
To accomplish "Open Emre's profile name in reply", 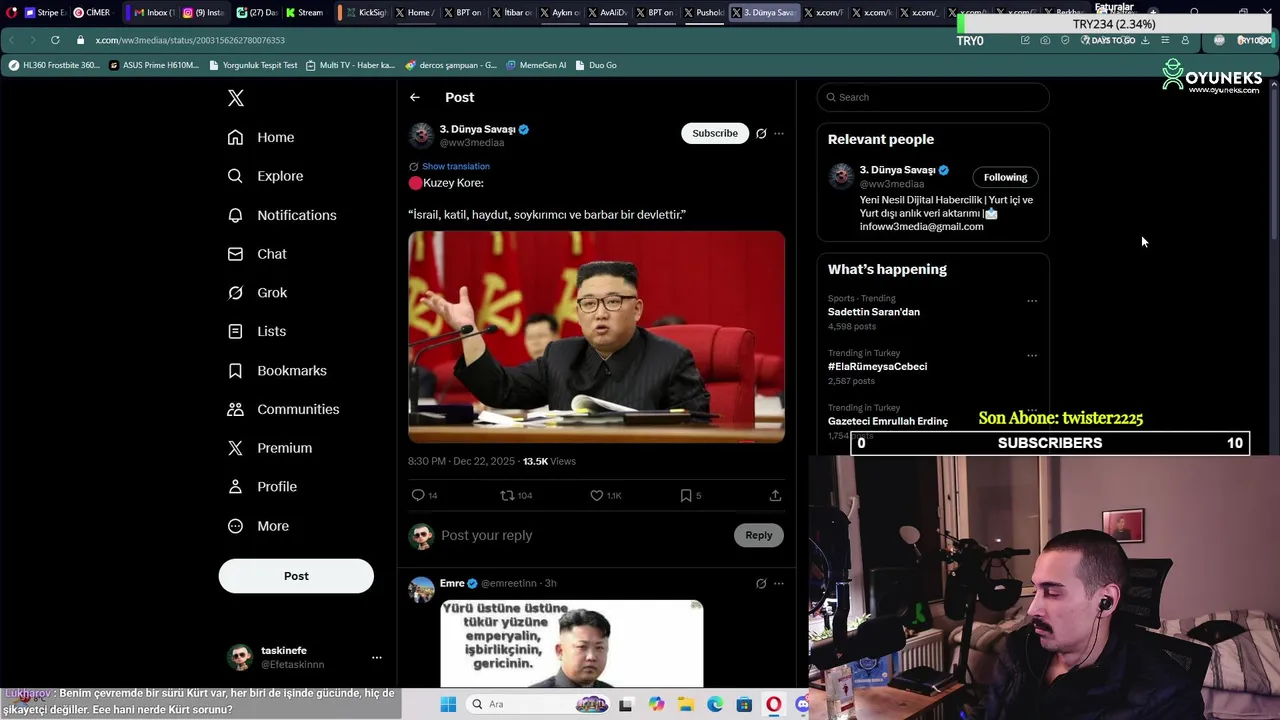I will pos(452,583).
